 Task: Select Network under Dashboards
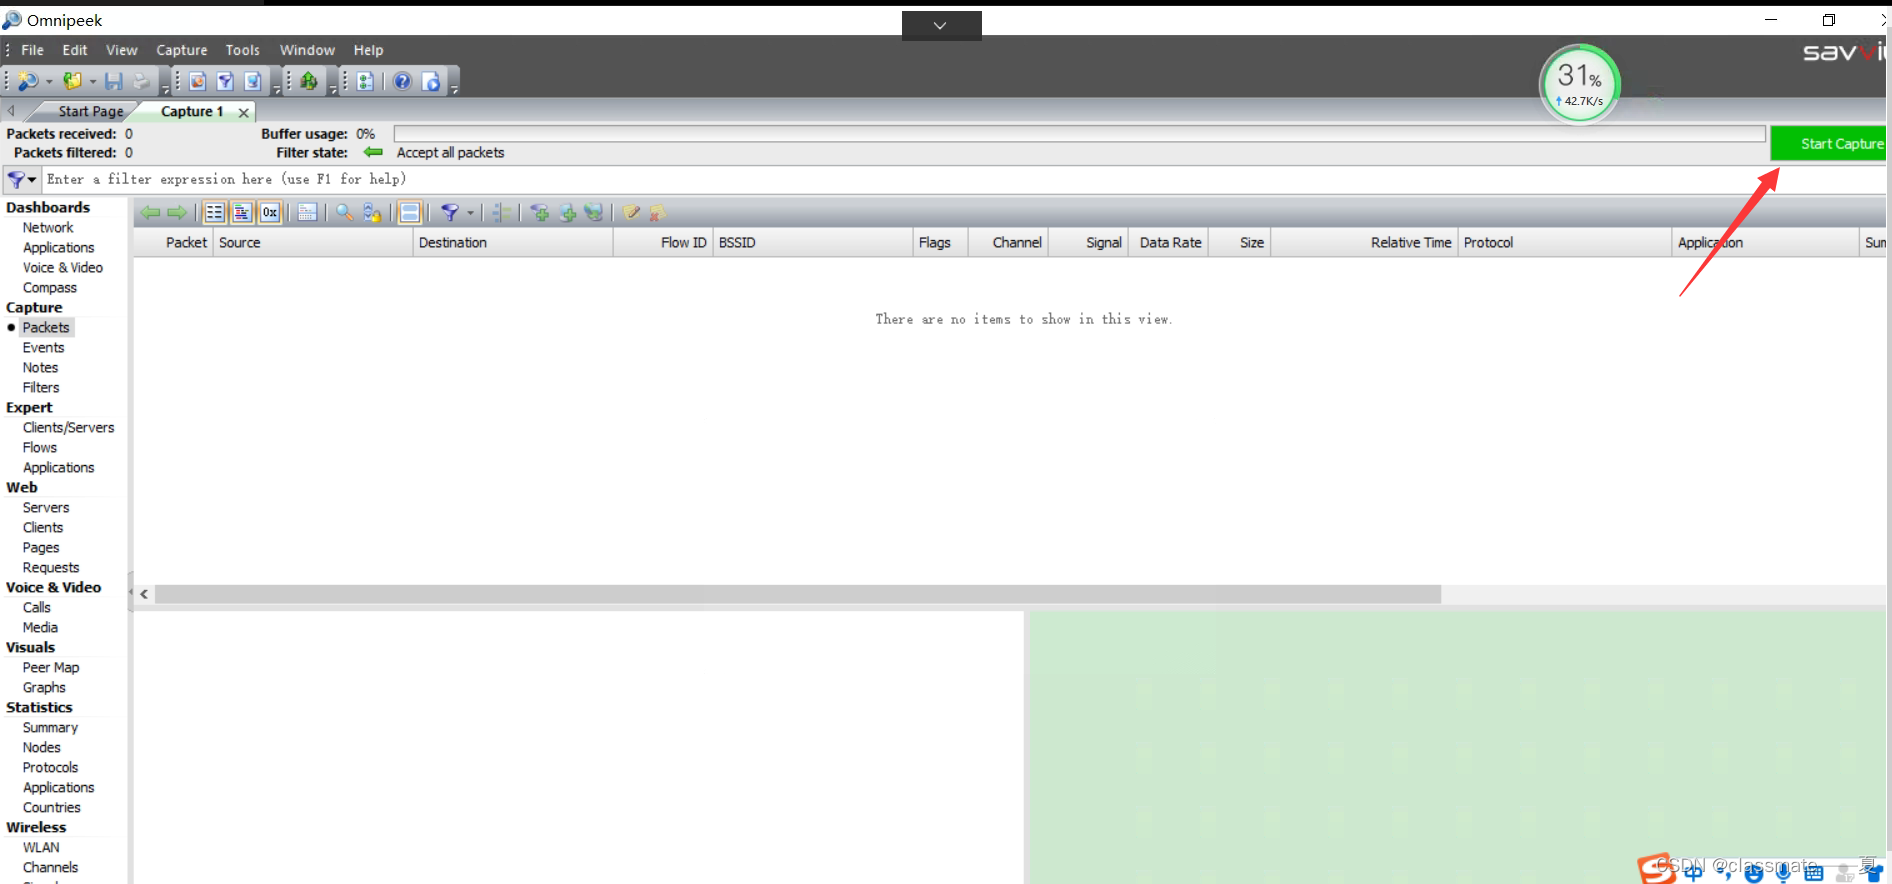(x=48, y=228)
